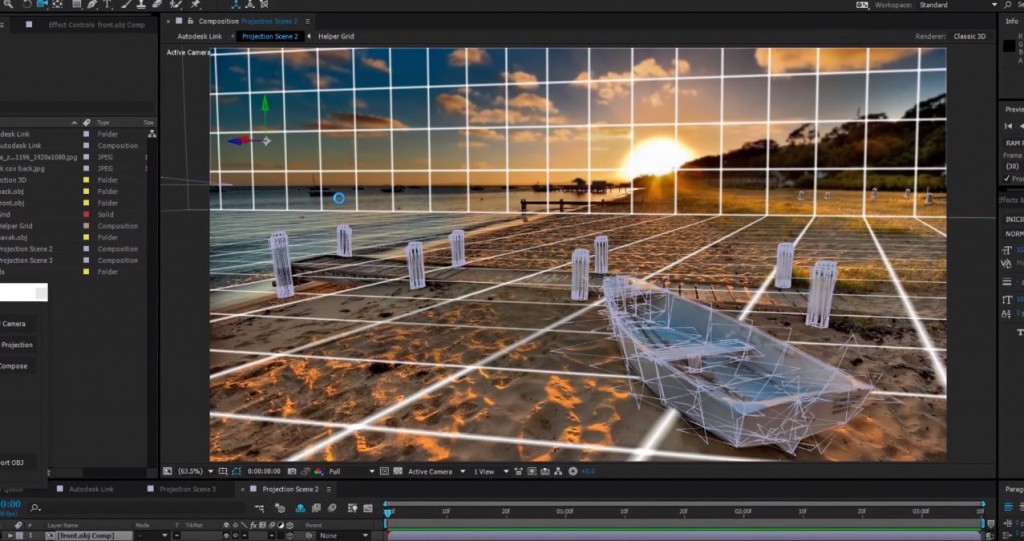Toggle Draft 3D in the timeline
The image size is (1024, 541).
280,508
